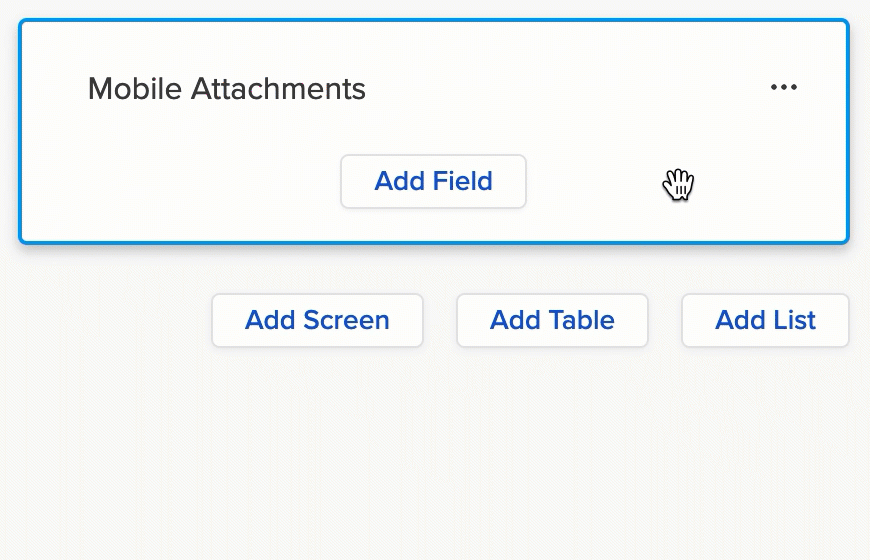Select the Mobile Attachments title text
Image resolution: width=870 pixels, height=560 pixels.
tap(227, 89)
